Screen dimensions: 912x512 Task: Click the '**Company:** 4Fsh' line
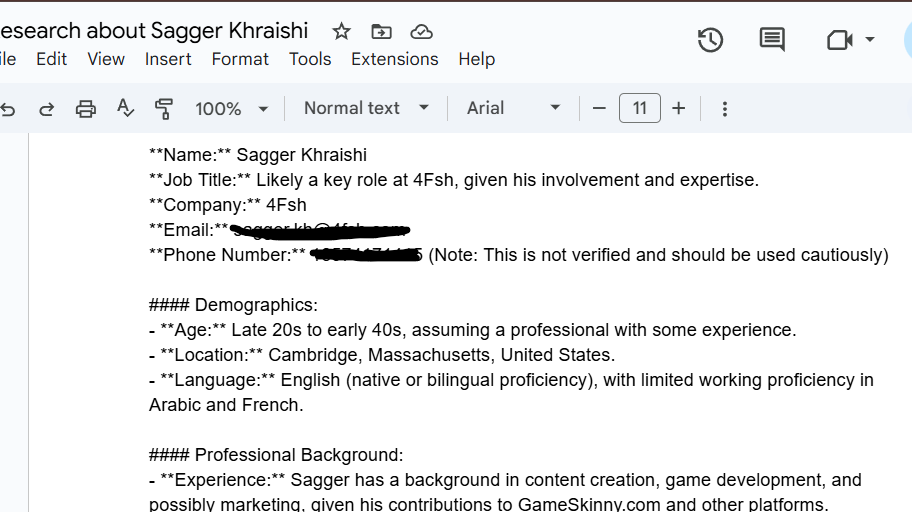click(227, 205)
